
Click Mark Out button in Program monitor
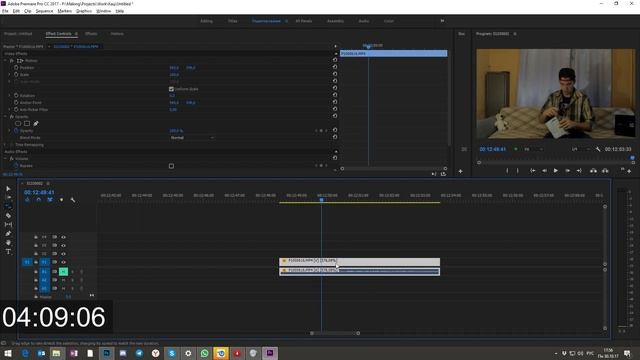(518, 171)
